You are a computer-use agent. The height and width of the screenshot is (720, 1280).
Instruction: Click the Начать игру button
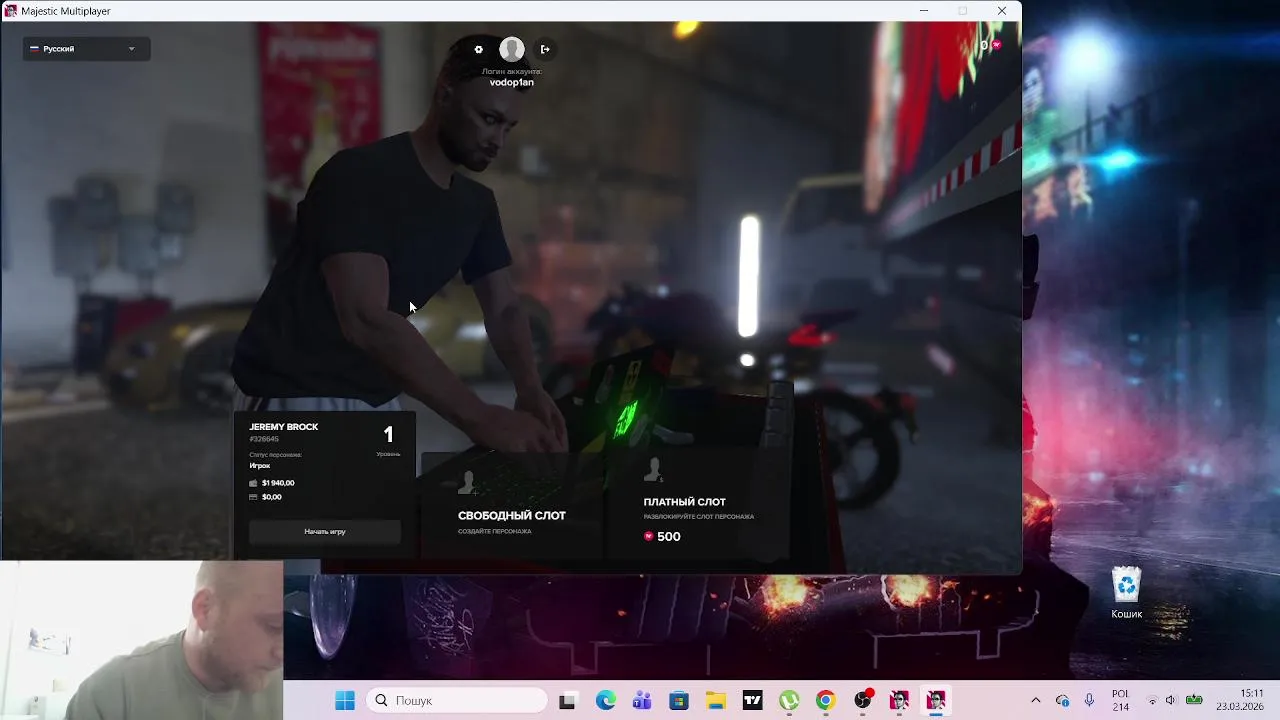coord(325,532)
